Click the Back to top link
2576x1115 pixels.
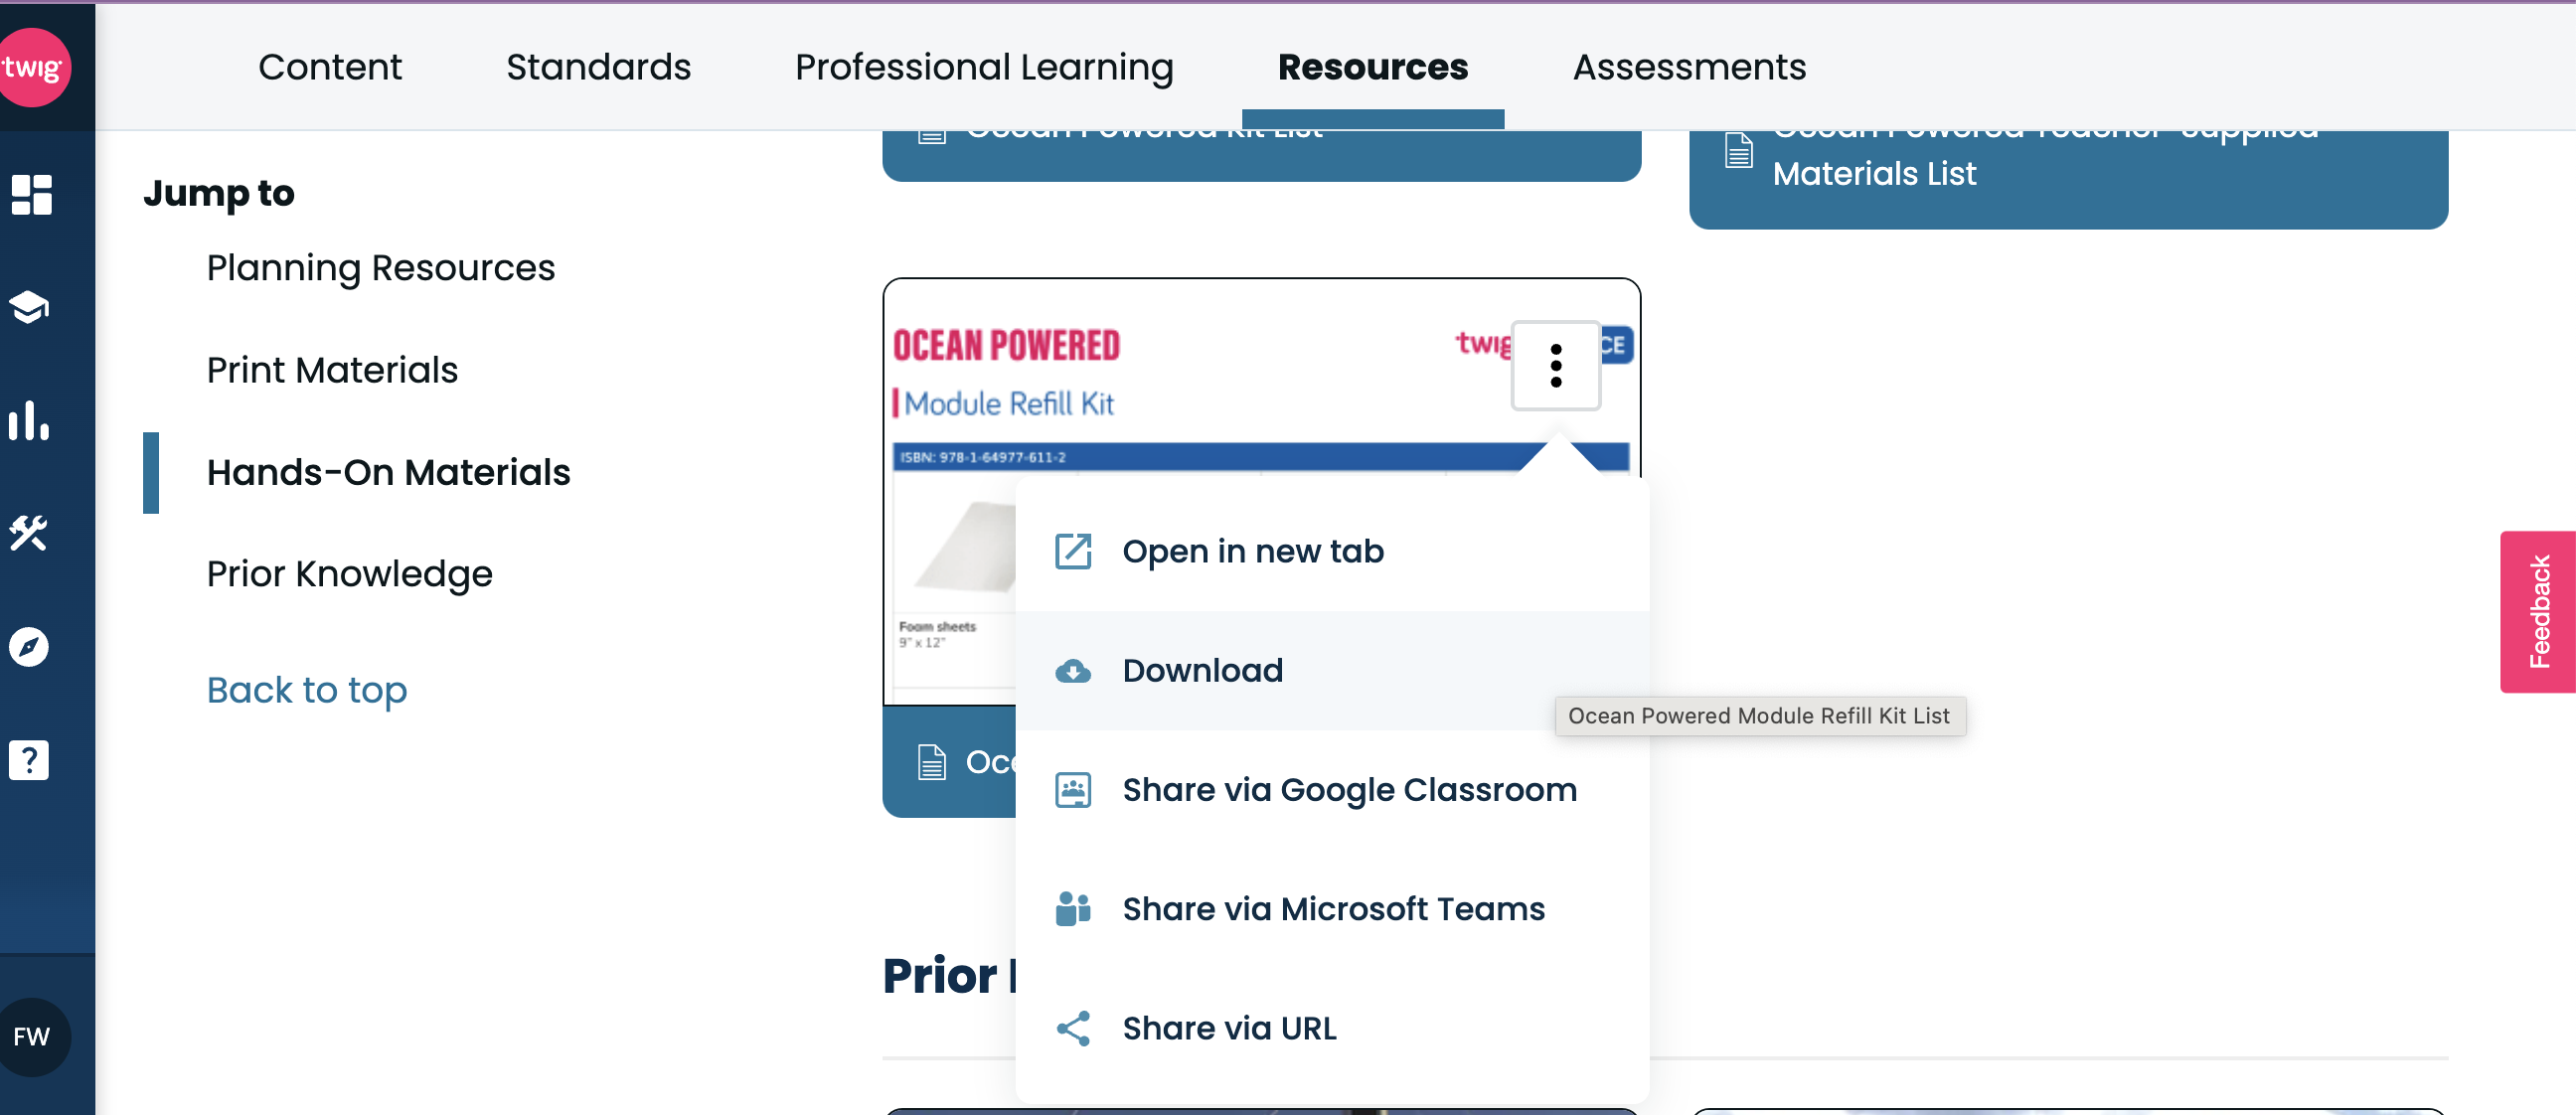click(306, 689)
